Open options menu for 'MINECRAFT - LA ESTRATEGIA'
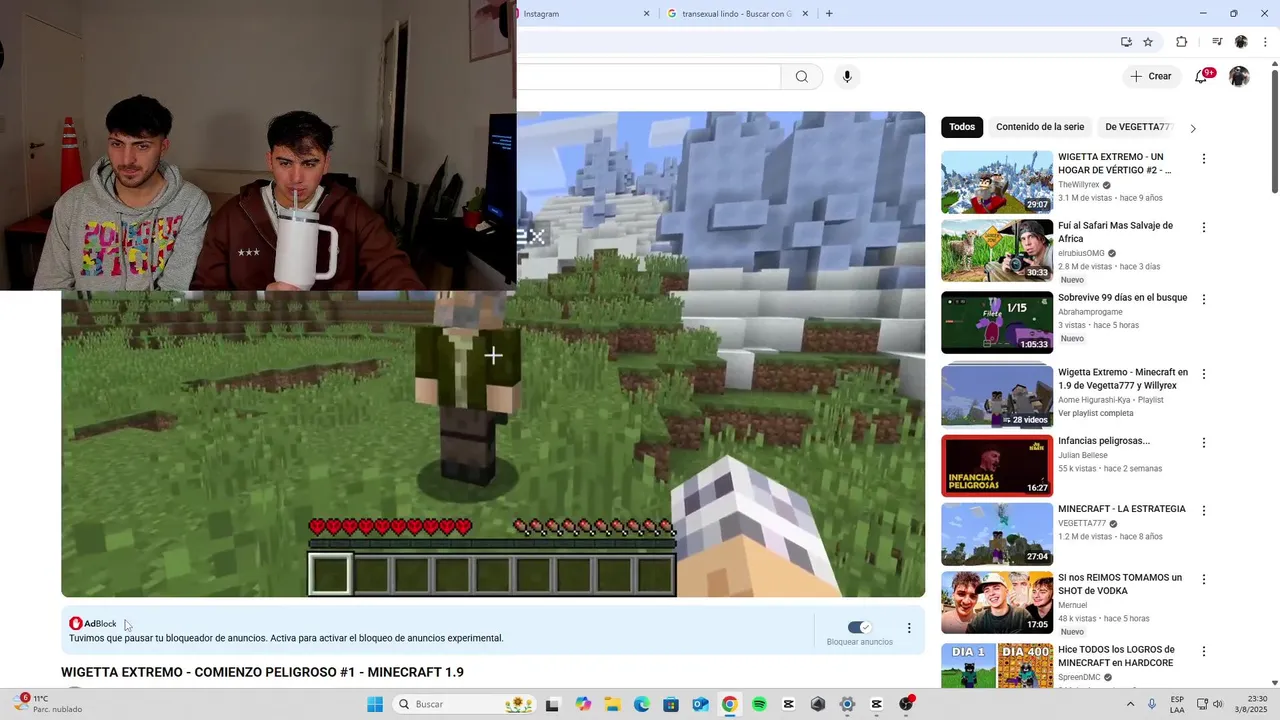The height and width of the screenshot is (720, 1280). (1204, 510)
